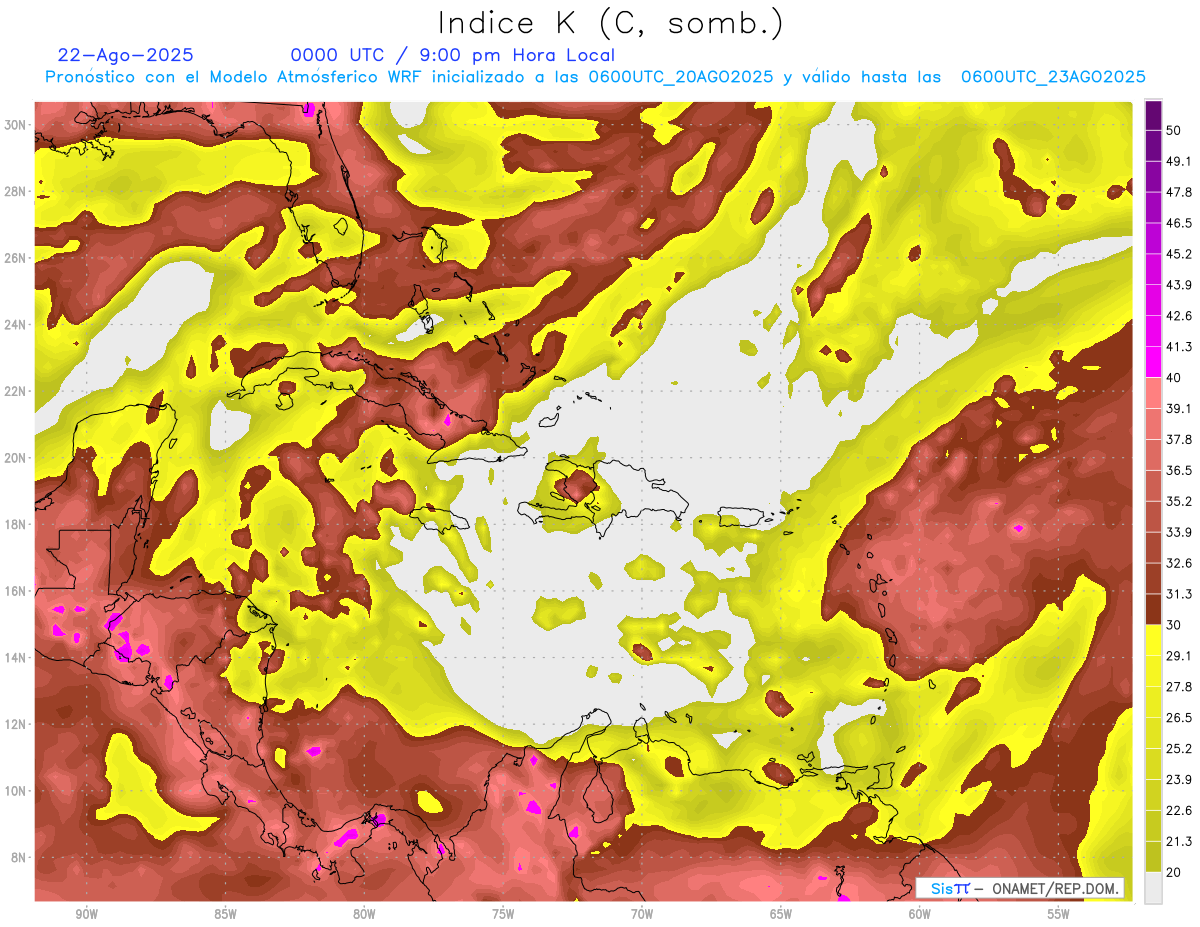Click the 22N latitude label
The width and height of the screenshot is (1200, 927).
(x=15, y=391)
